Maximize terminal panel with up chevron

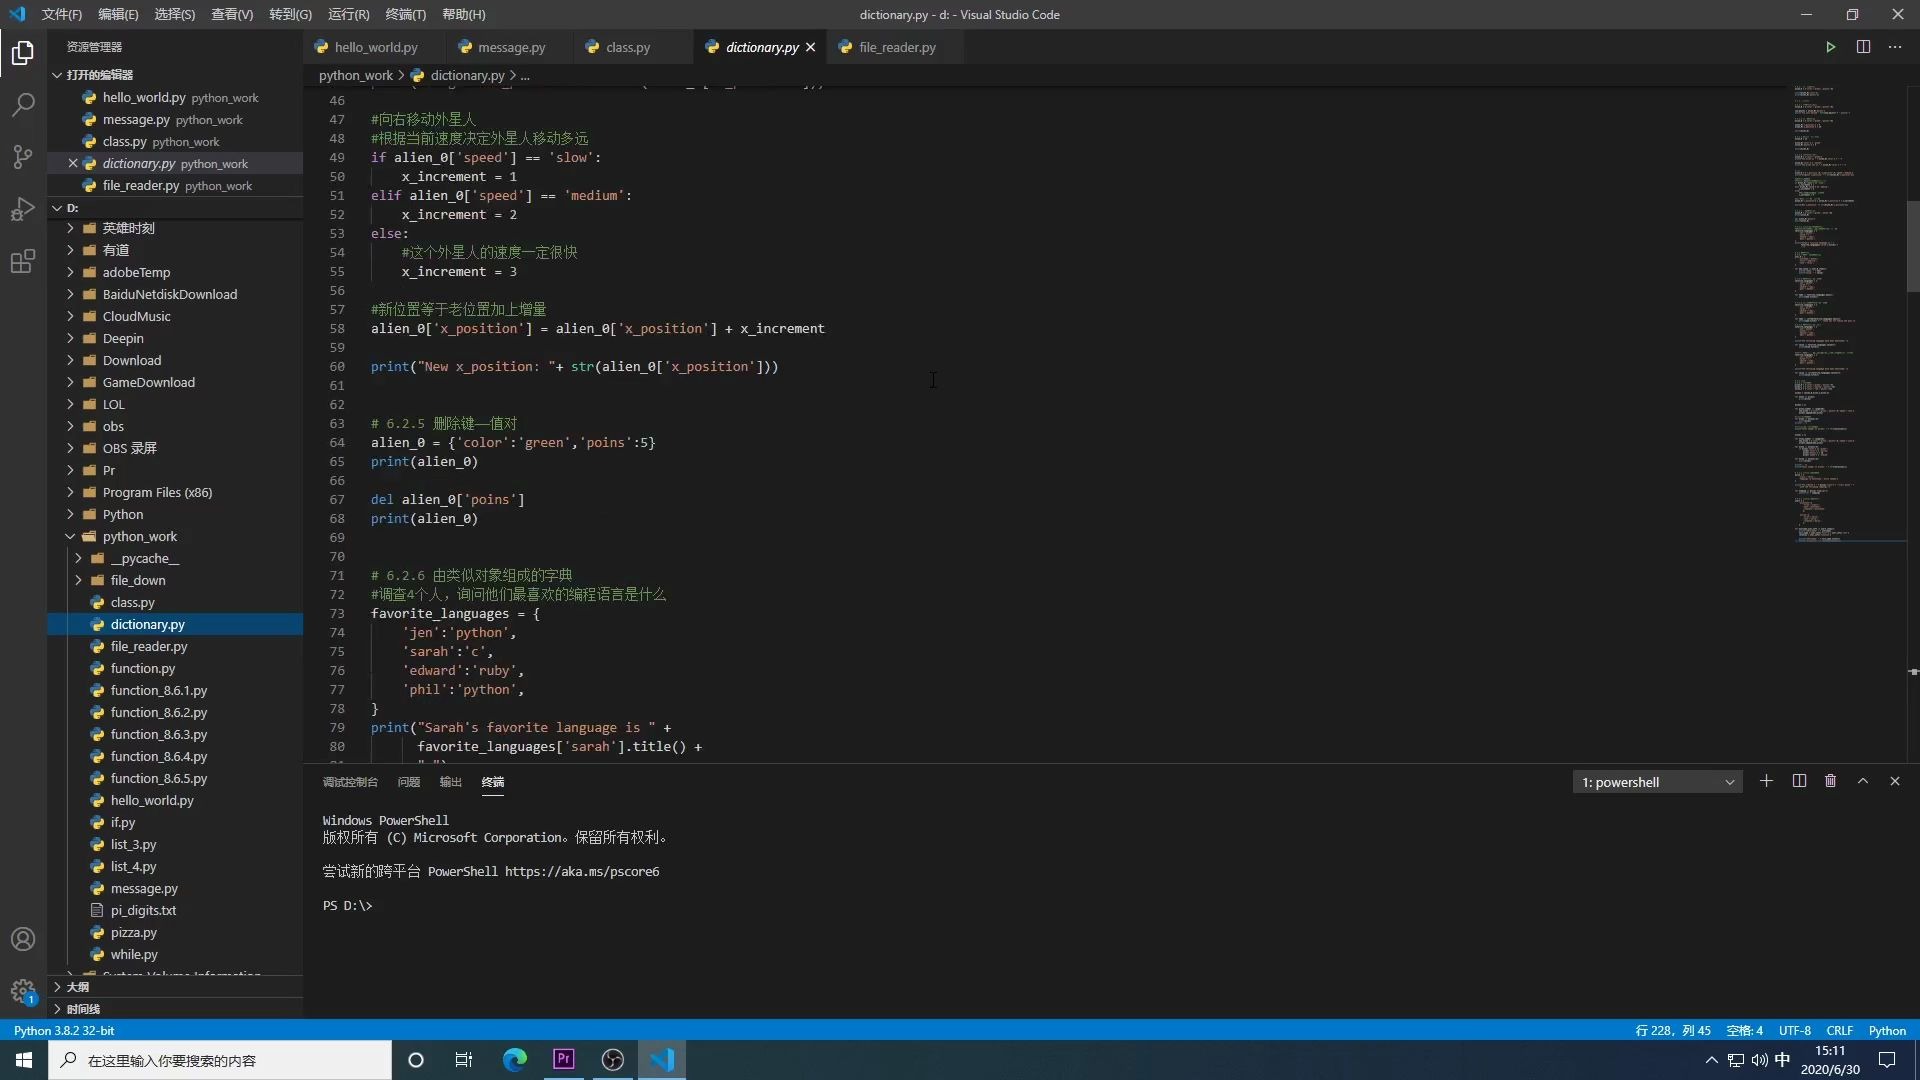click(x=1862, y=782)
